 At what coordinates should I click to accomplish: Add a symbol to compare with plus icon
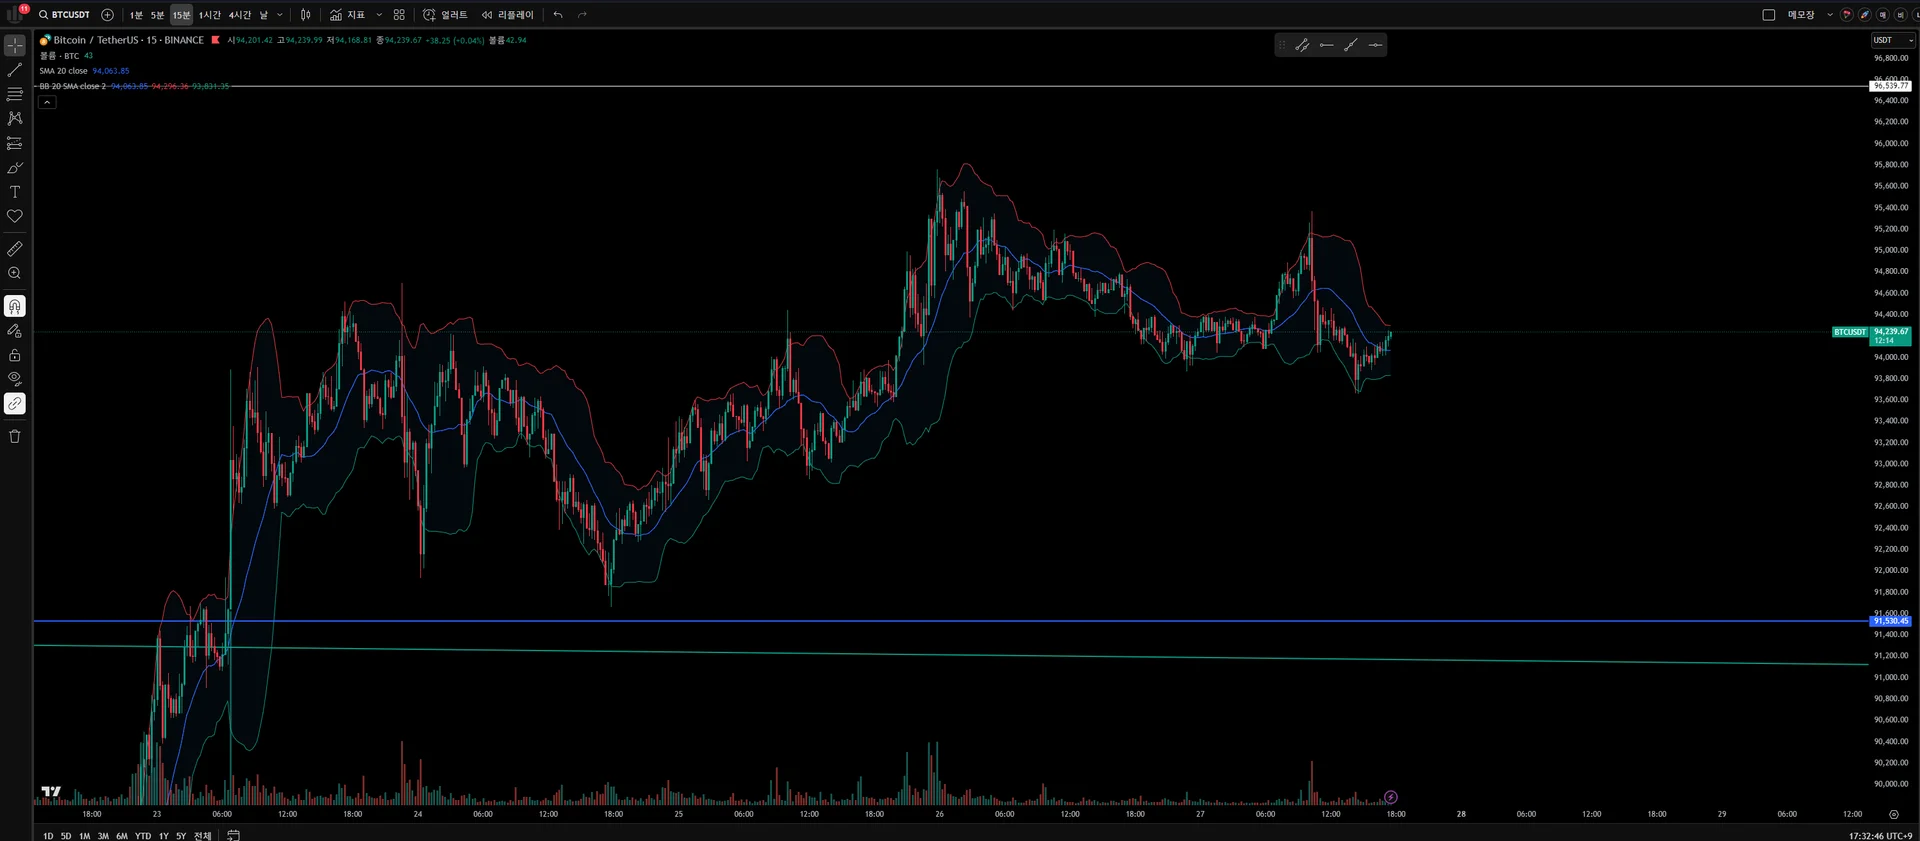tap(108, 15)
